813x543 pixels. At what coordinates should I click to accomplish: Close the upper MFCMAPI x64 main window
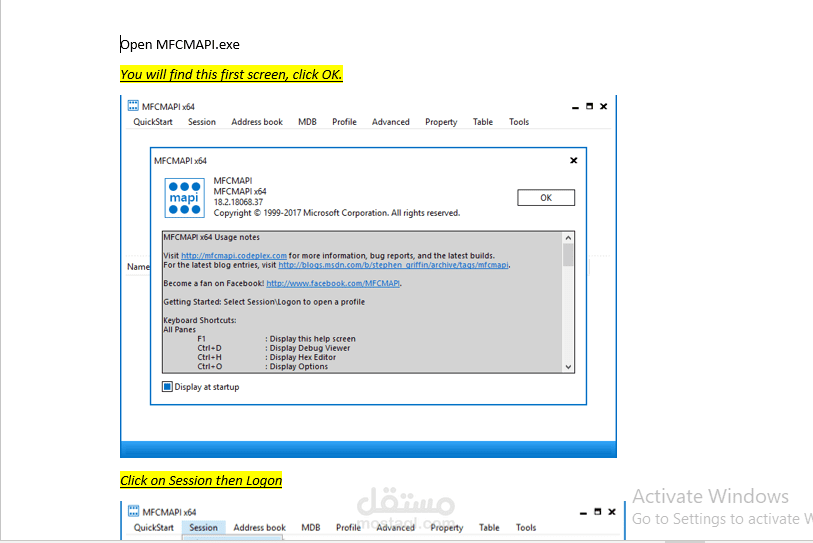point(604,106)
